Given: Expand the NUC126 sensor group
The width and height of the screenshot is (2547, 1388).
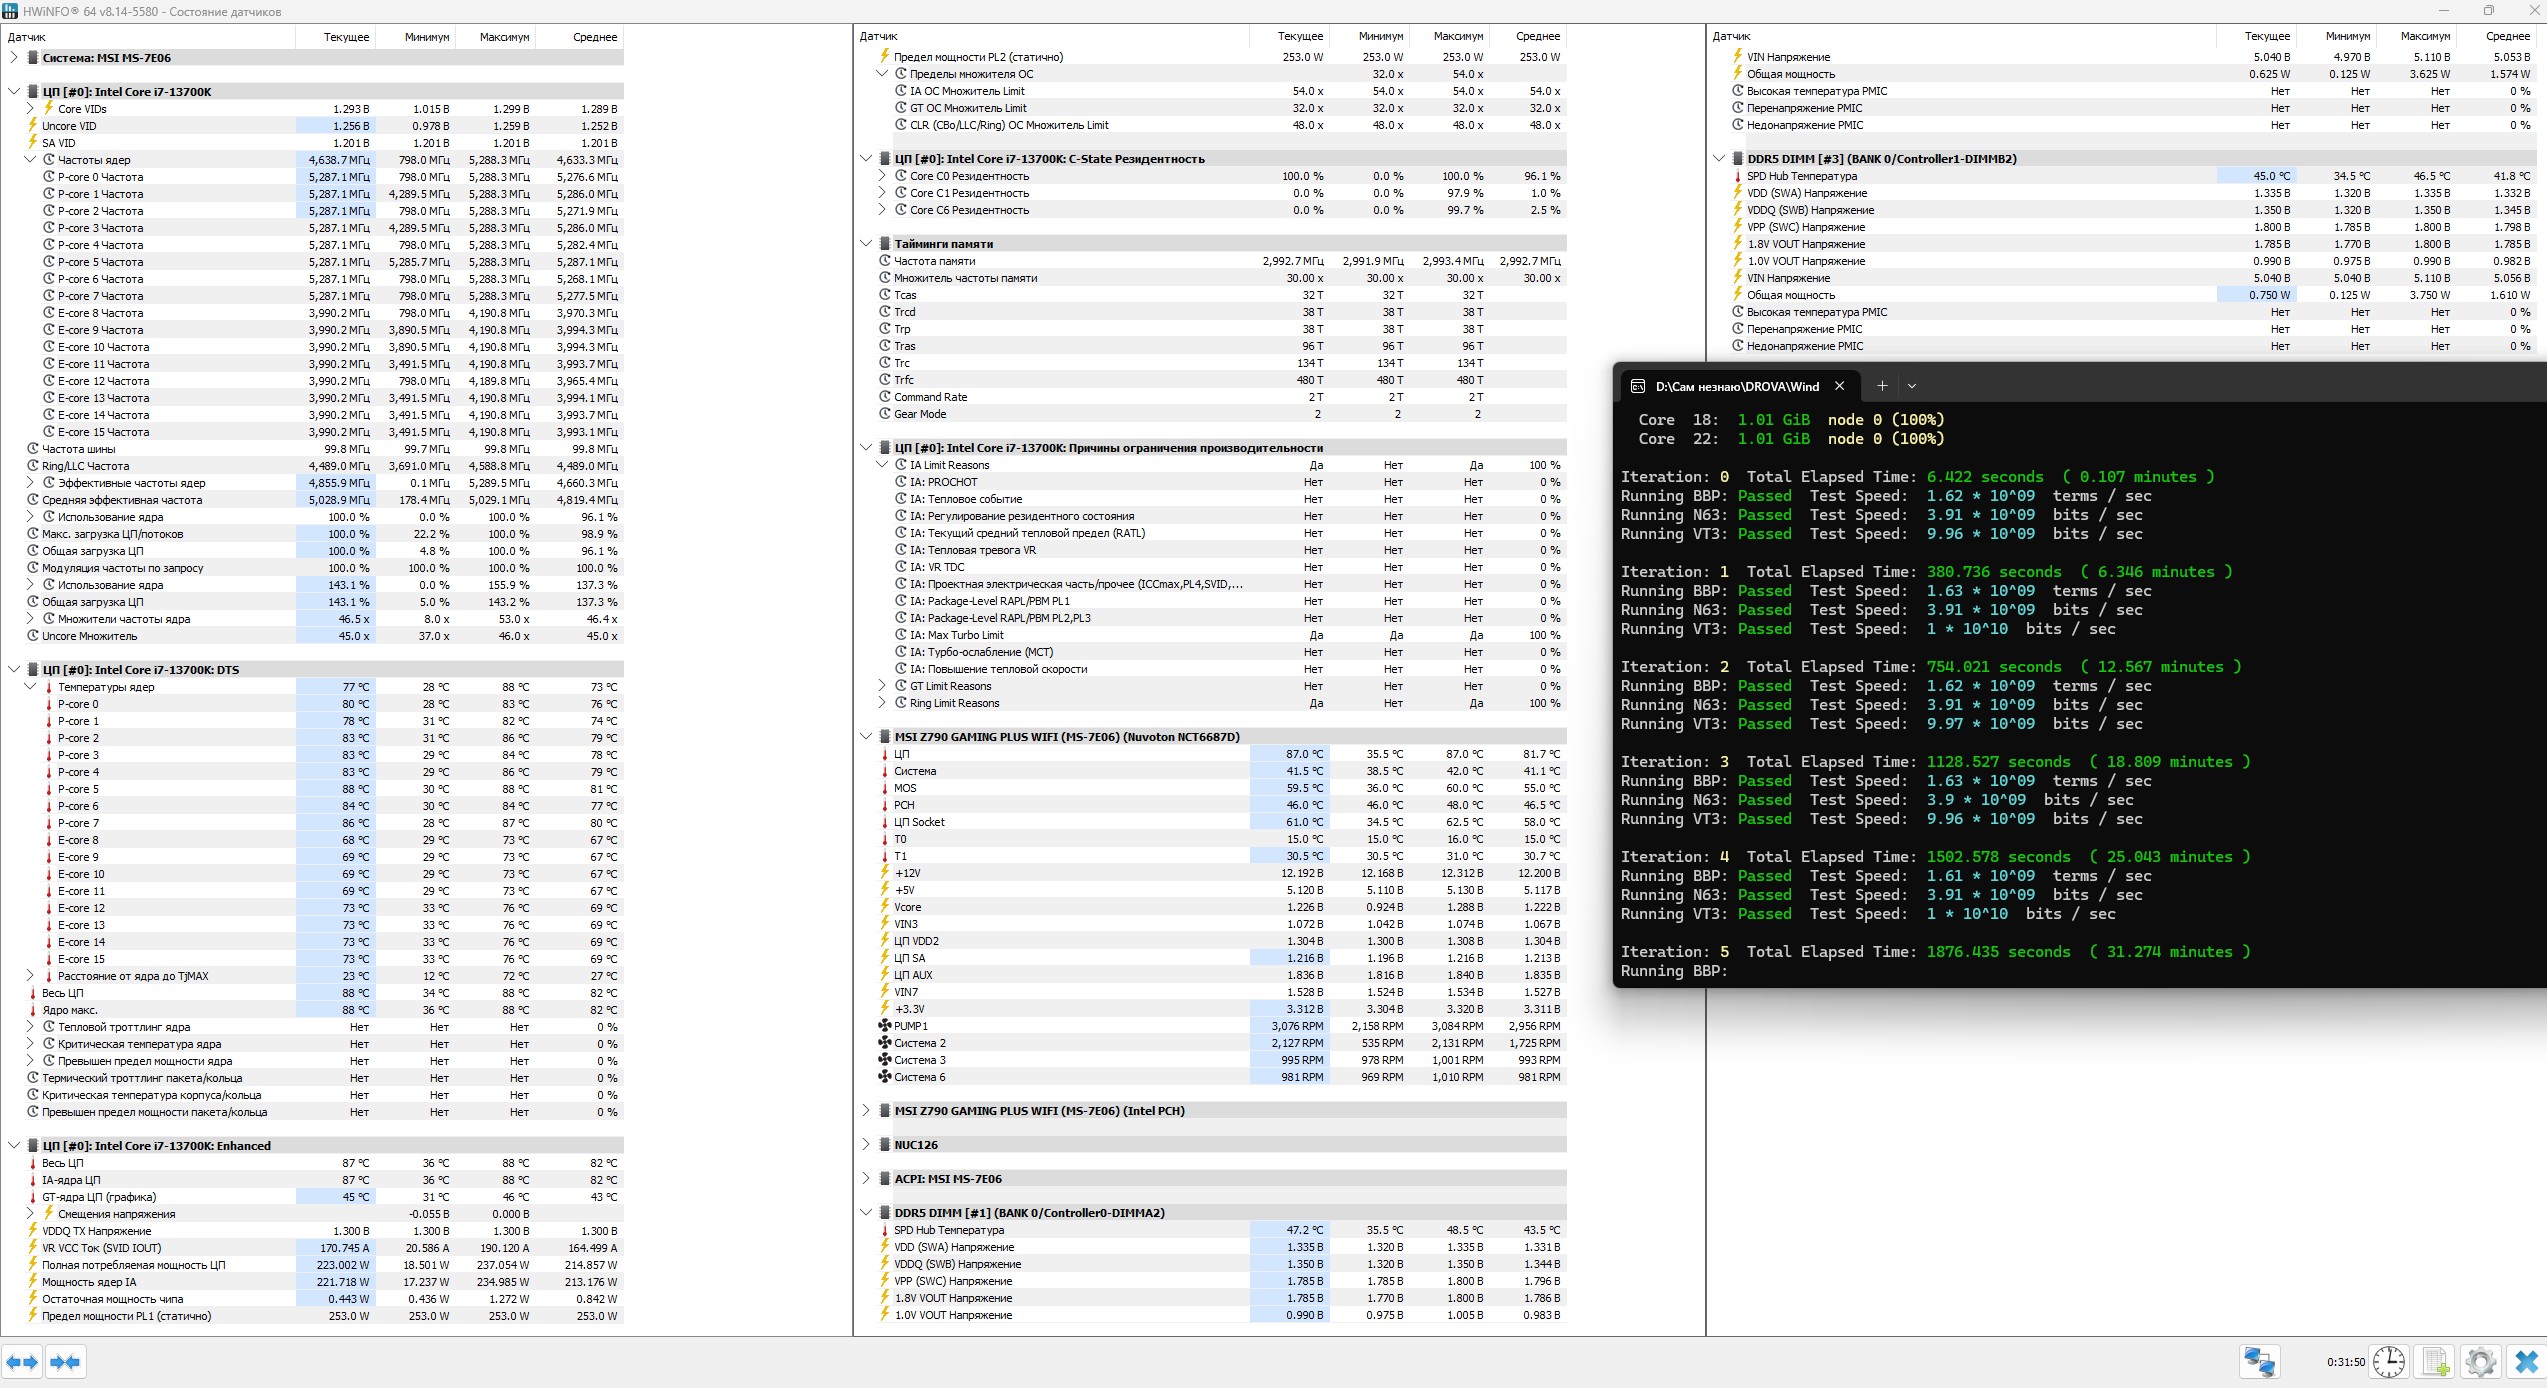Looking at the screenshot, I should 866,1145.
